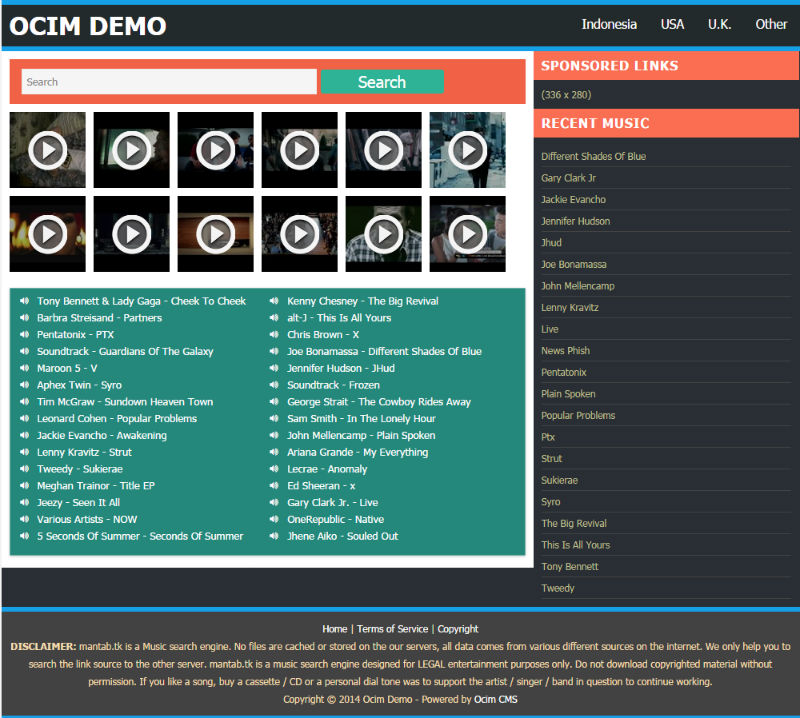
Task: Play the first video thumbnail in top row
Action: coord(47,150)
